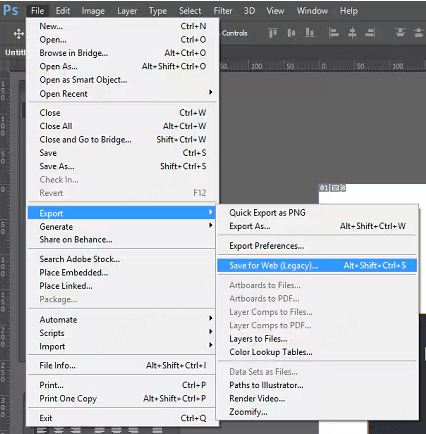This screenshot has height=434, width=426.
Task: Click the Photoshop Ps logo icon
Action: coord(10,10)
